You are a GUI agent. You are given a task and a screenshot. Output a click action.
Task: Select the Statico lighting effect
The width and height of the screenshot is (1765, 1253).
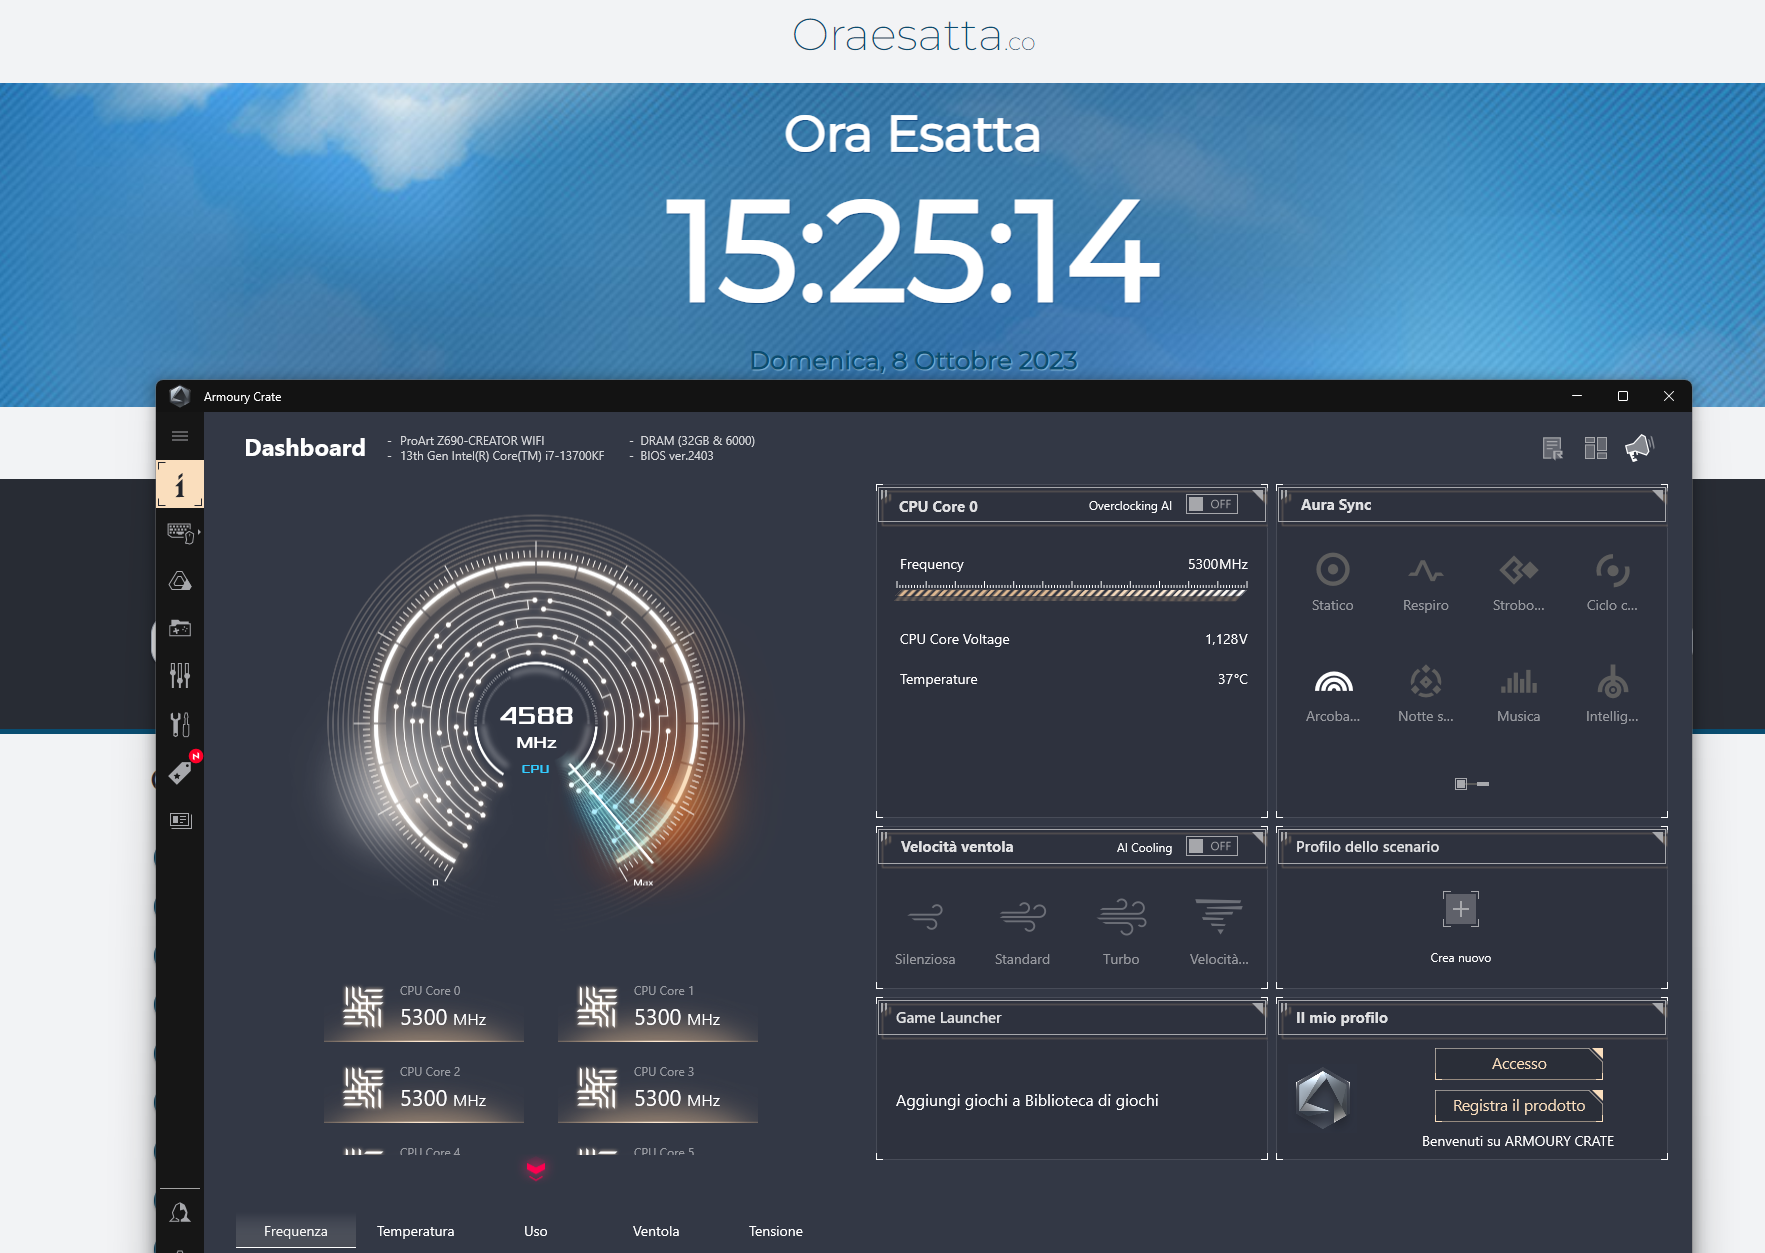coord(1333,582)
